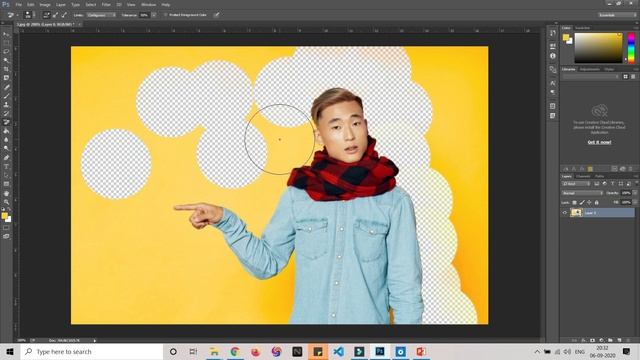Image resolution: width=640 pixels, height=360 pixels.
Task: Open the Tolerance slider arrow
Action: click(154, 15)
